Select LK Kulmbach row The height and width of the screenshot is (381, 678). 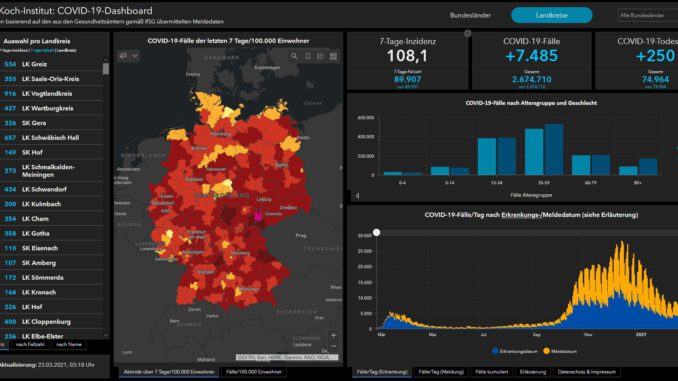click(51, 204)
